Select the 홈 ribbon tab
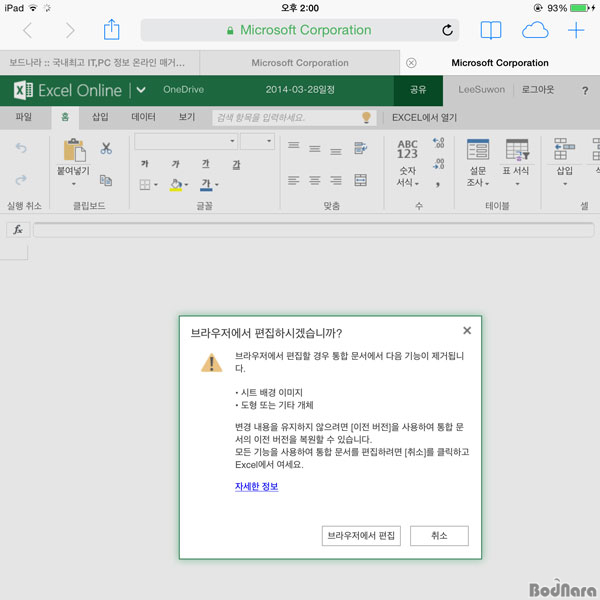 [x=65, y=117]
